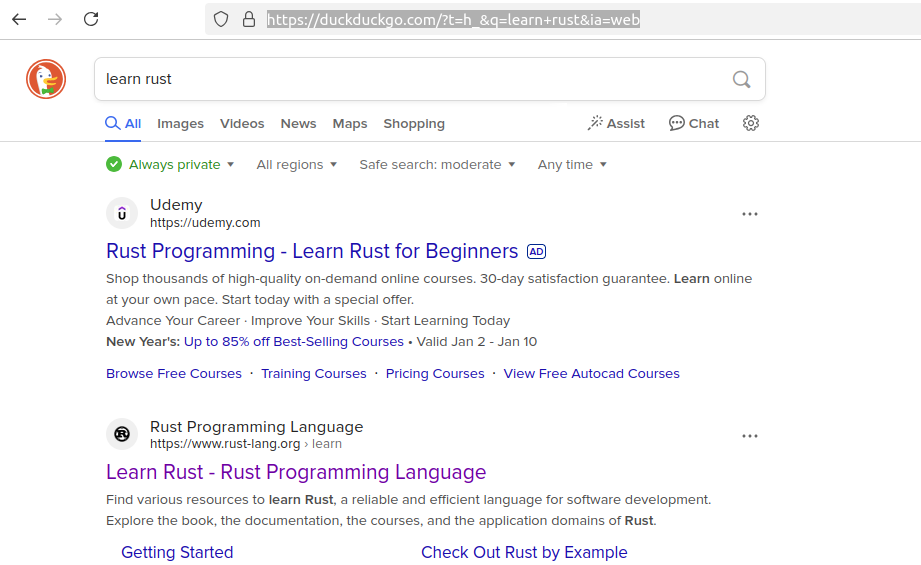Click 'Valid Jan 2 - Jan 10' text
The image size is (921, 565).
[476, 342]
